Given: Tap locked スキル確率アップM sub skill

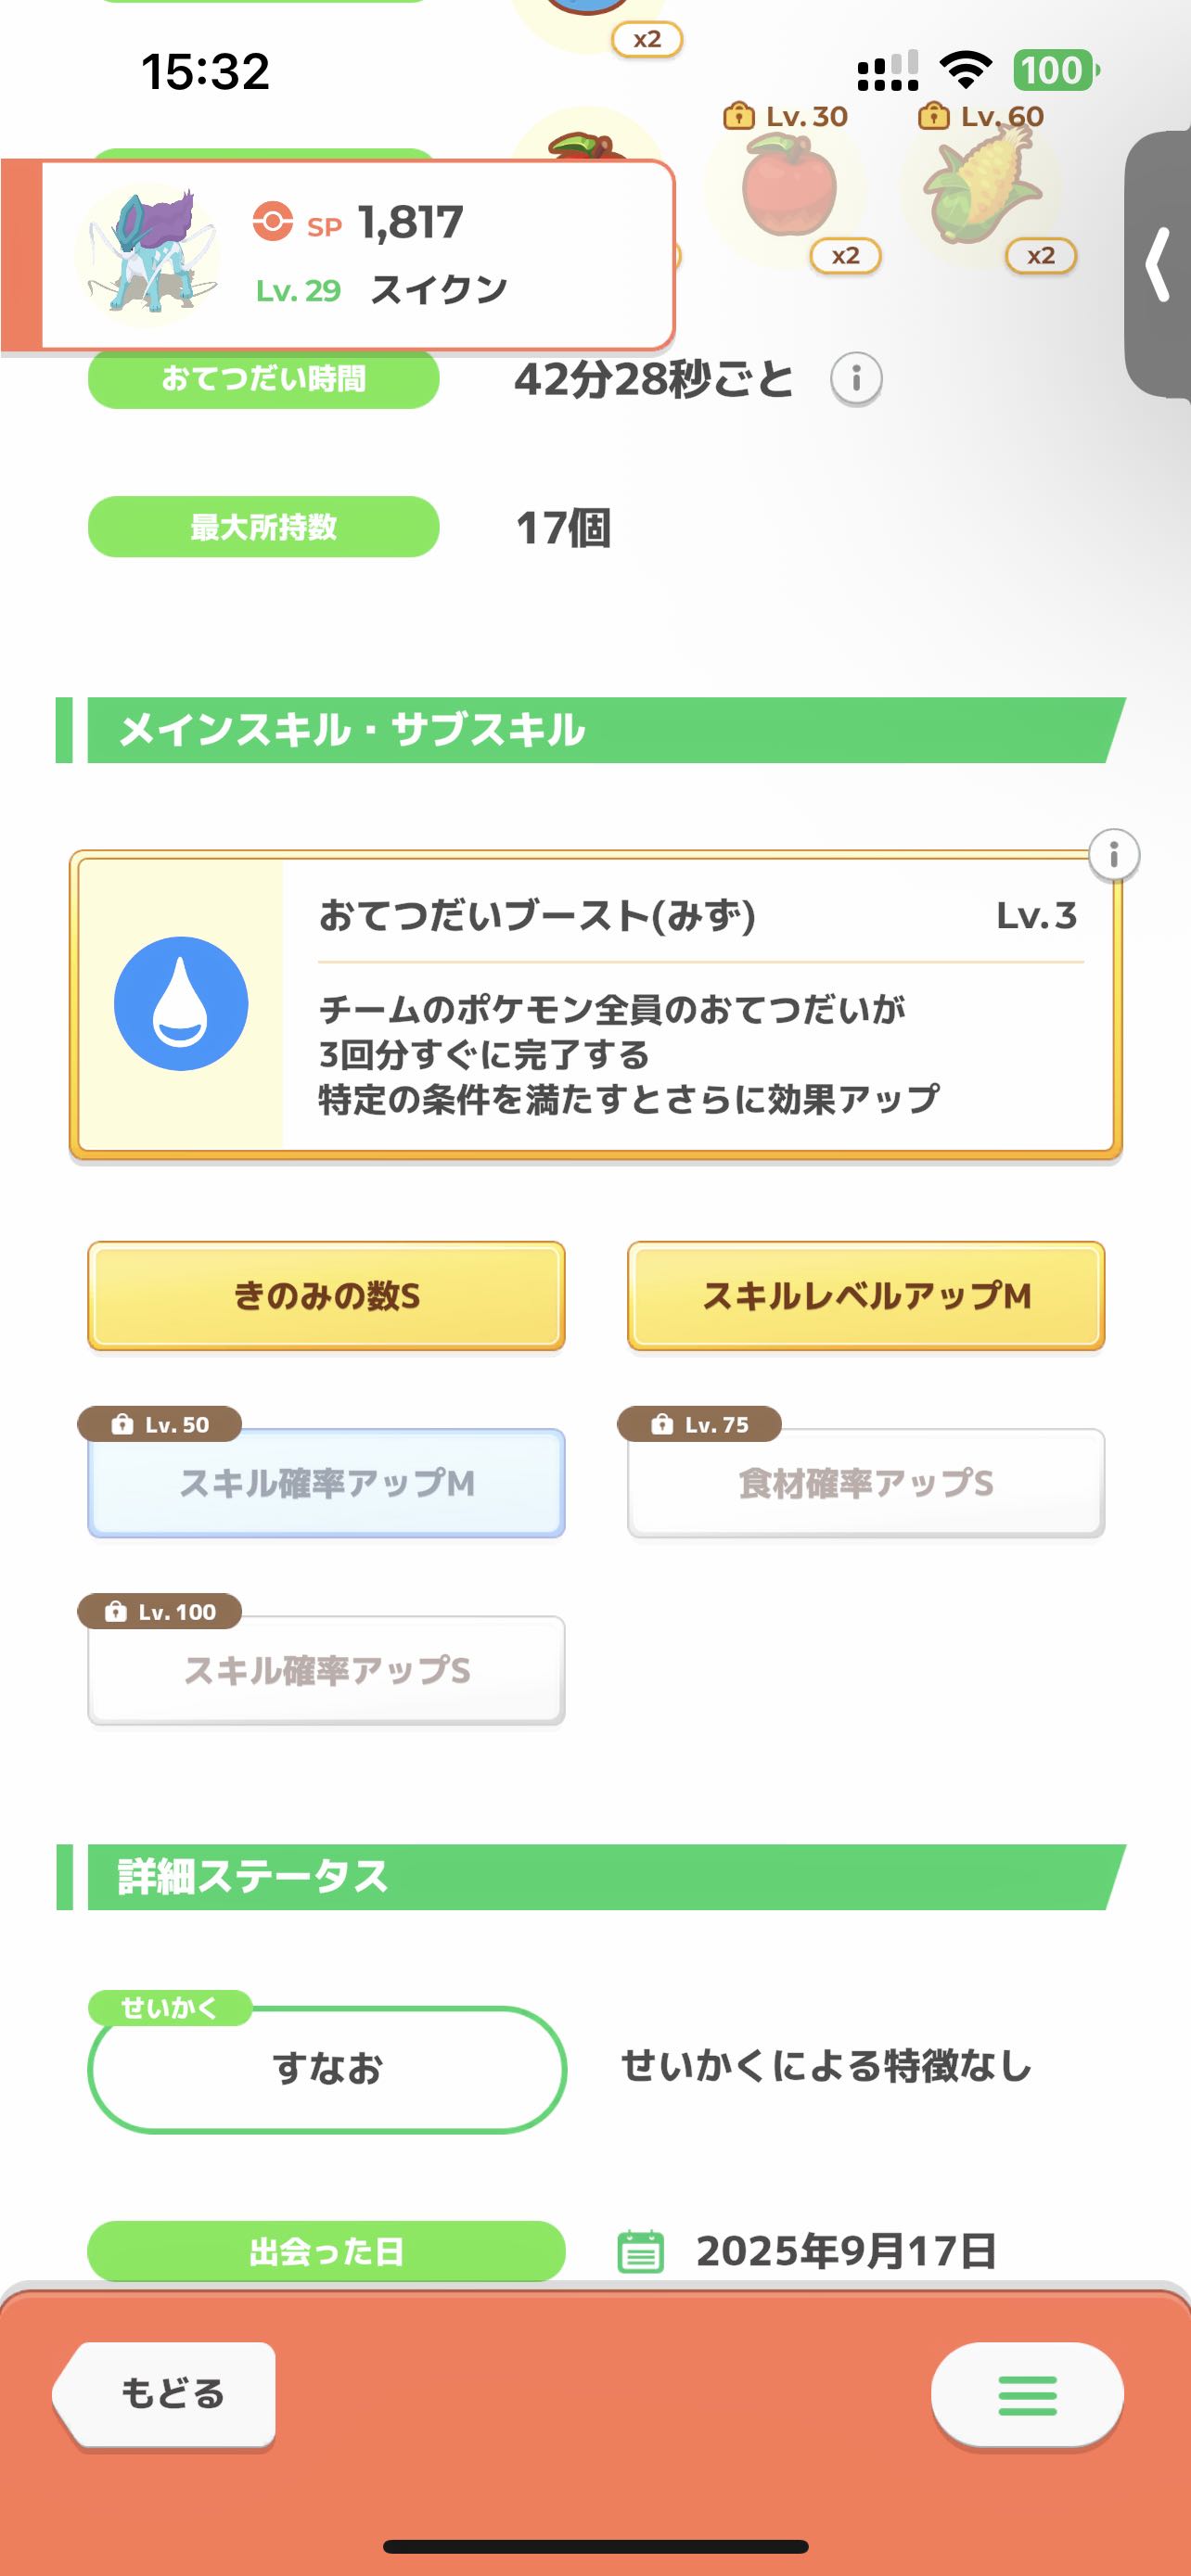Looking at the screenshot, I should pos(326,1483).
